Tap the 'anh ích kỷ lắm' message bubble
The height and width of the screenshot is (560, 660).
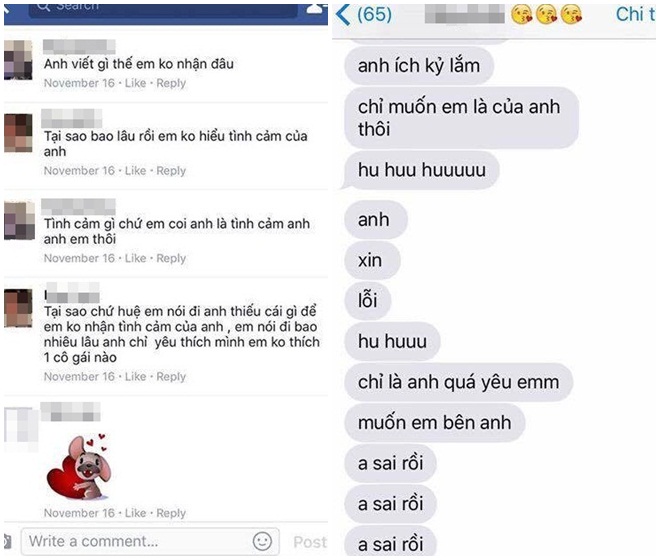pyautogui.click(x=419, y=66)
